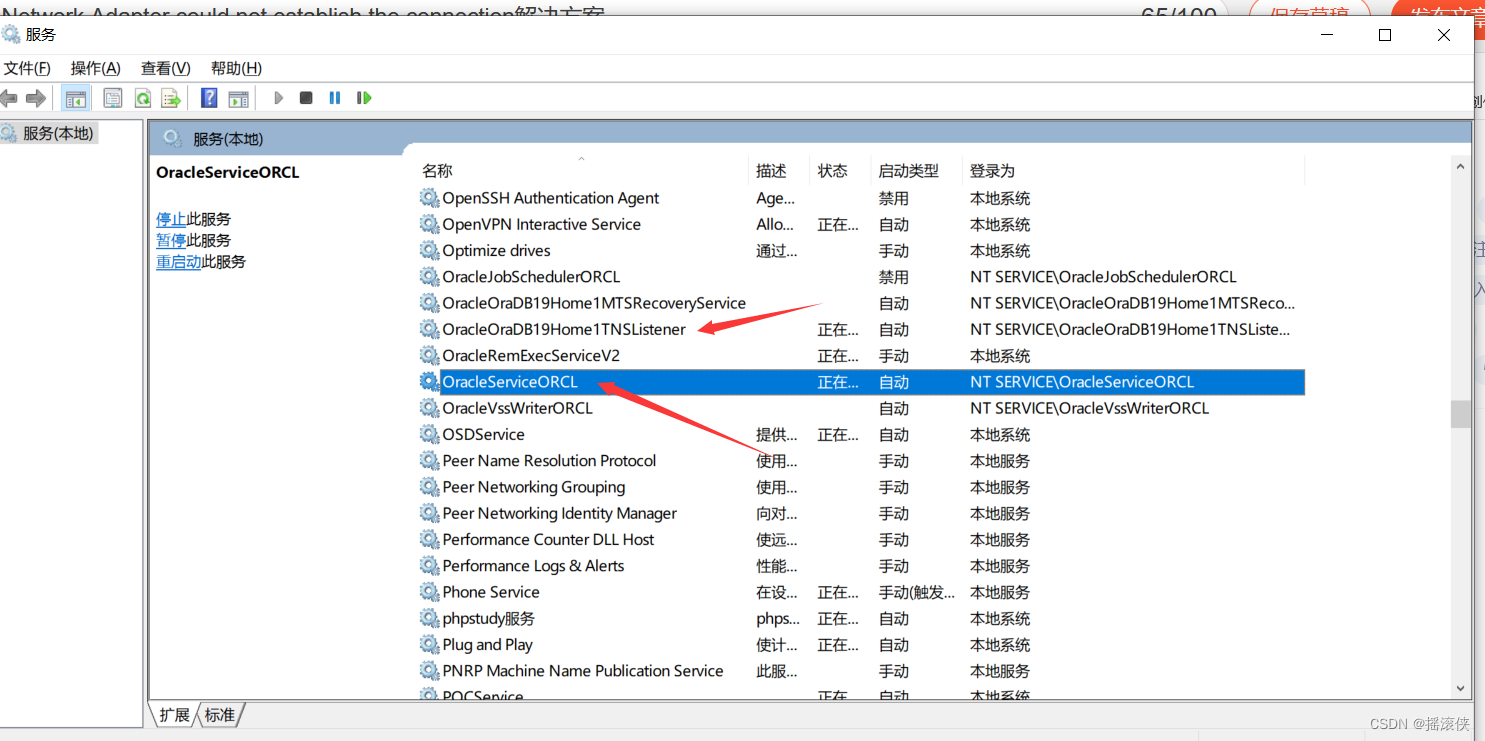Select the OracleOraDB19Home1TNSListener service row
The width and height of the screenshot is (1485, 741).
pyautogui.click(x=565, y=329)
